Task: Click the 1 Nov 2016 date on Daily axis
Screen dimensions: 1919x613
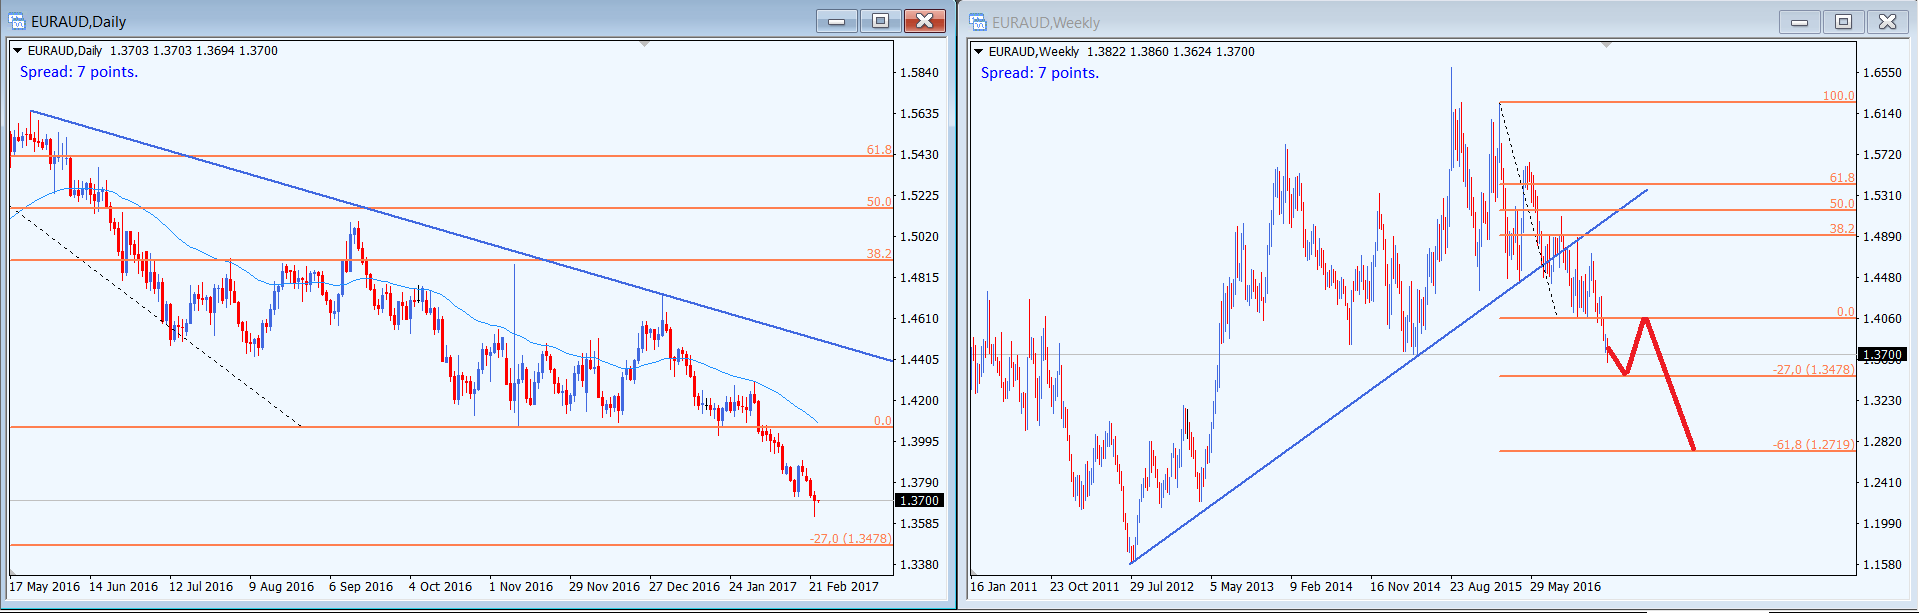Action: click(521, 587)
